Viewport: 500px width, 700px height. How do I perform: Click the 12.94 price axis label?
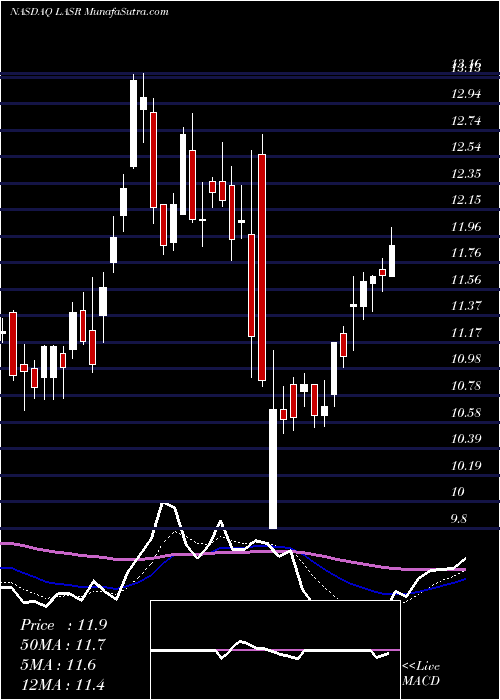[x=466, y=94]
